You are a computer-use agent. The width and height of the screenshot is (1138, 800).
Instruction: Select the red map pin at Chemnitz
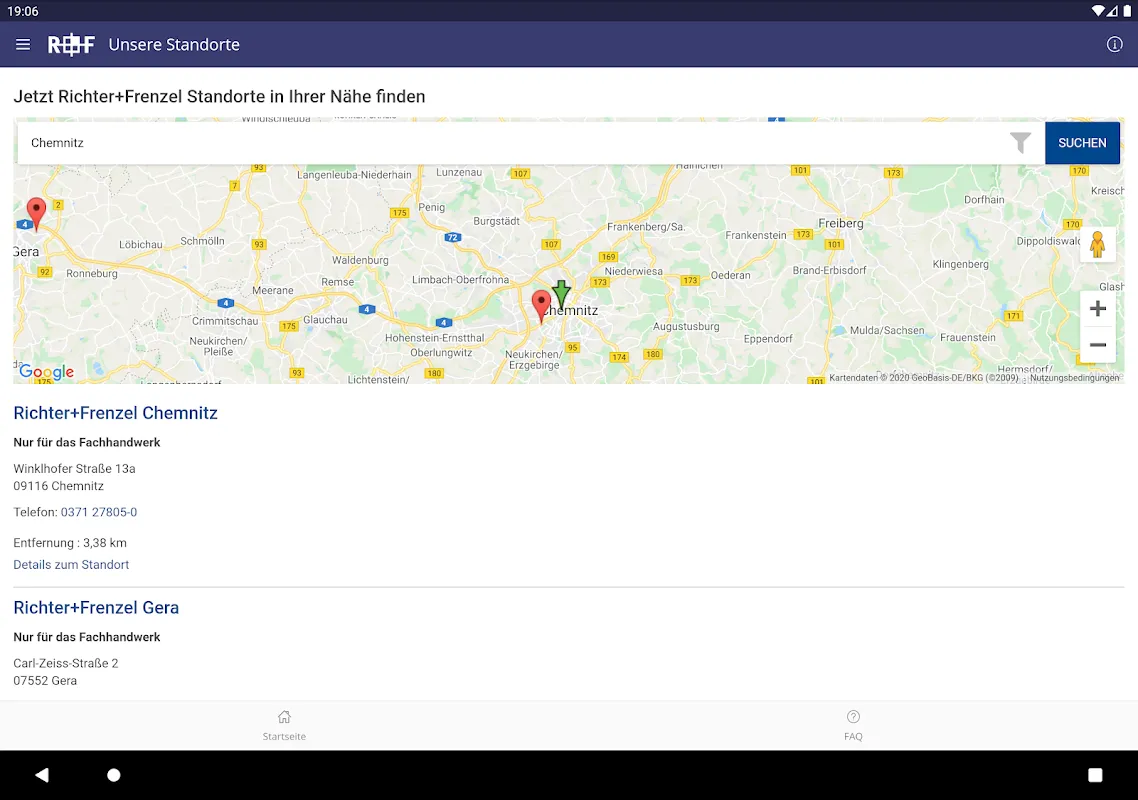click(x=541, y=306)
